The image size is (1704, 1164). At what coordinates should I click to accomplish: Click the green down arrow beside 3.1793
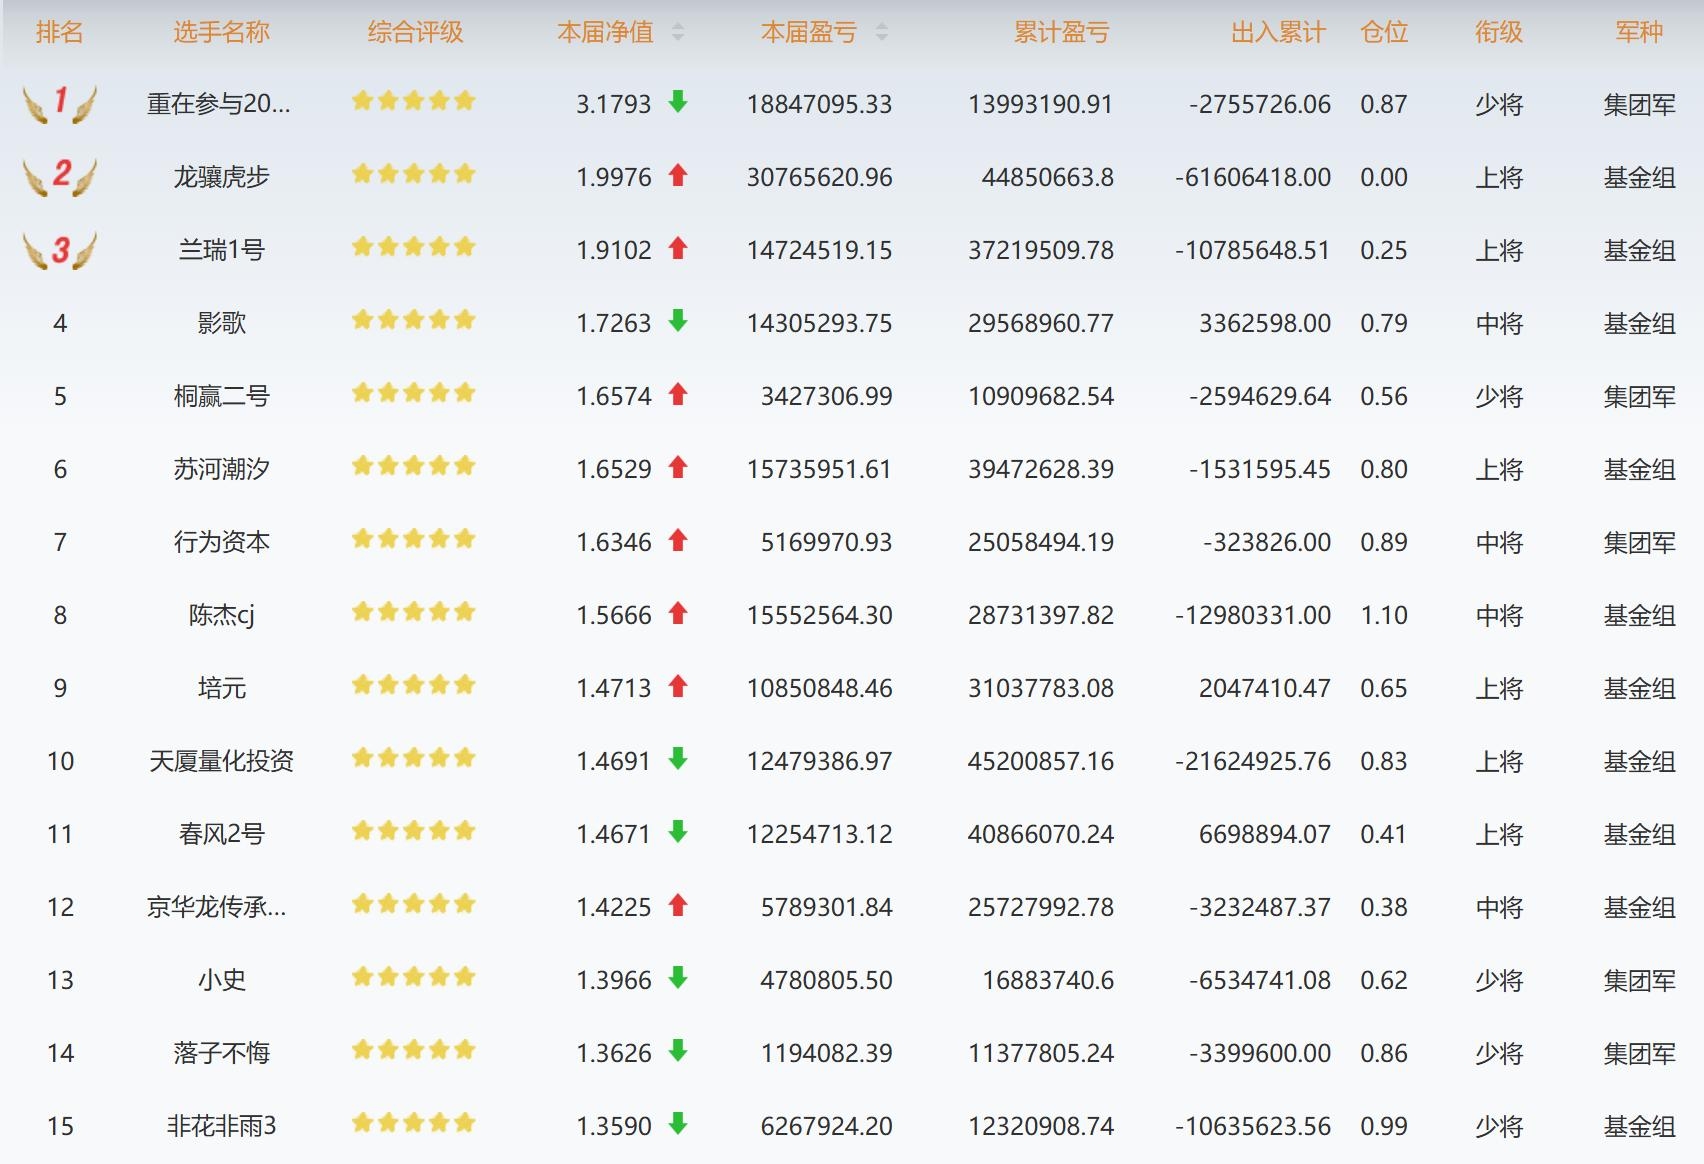point(678,102)
